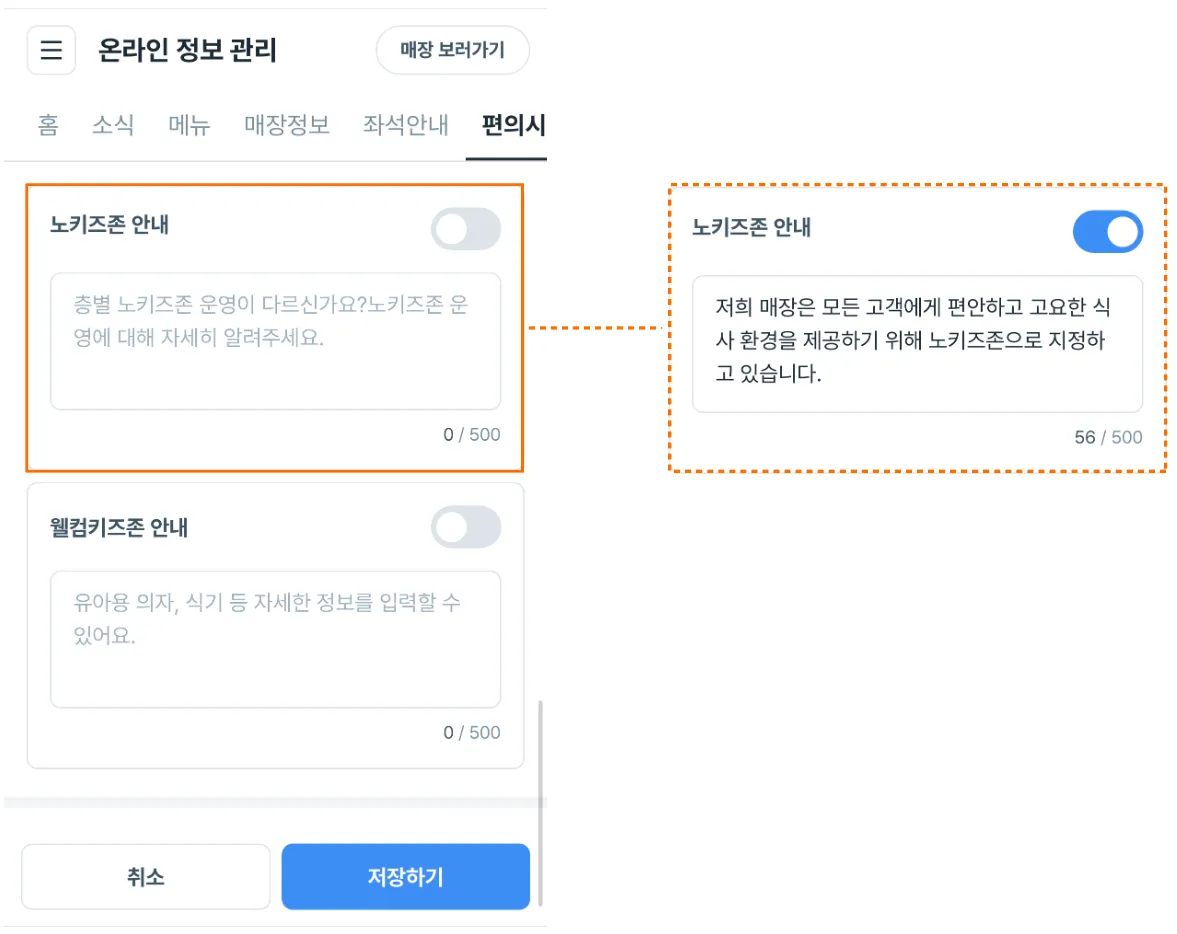The width and height of the screenshot is (1177, 934).
Task: Click the 56 / 500 character counter
Action: click(1108, 437)
